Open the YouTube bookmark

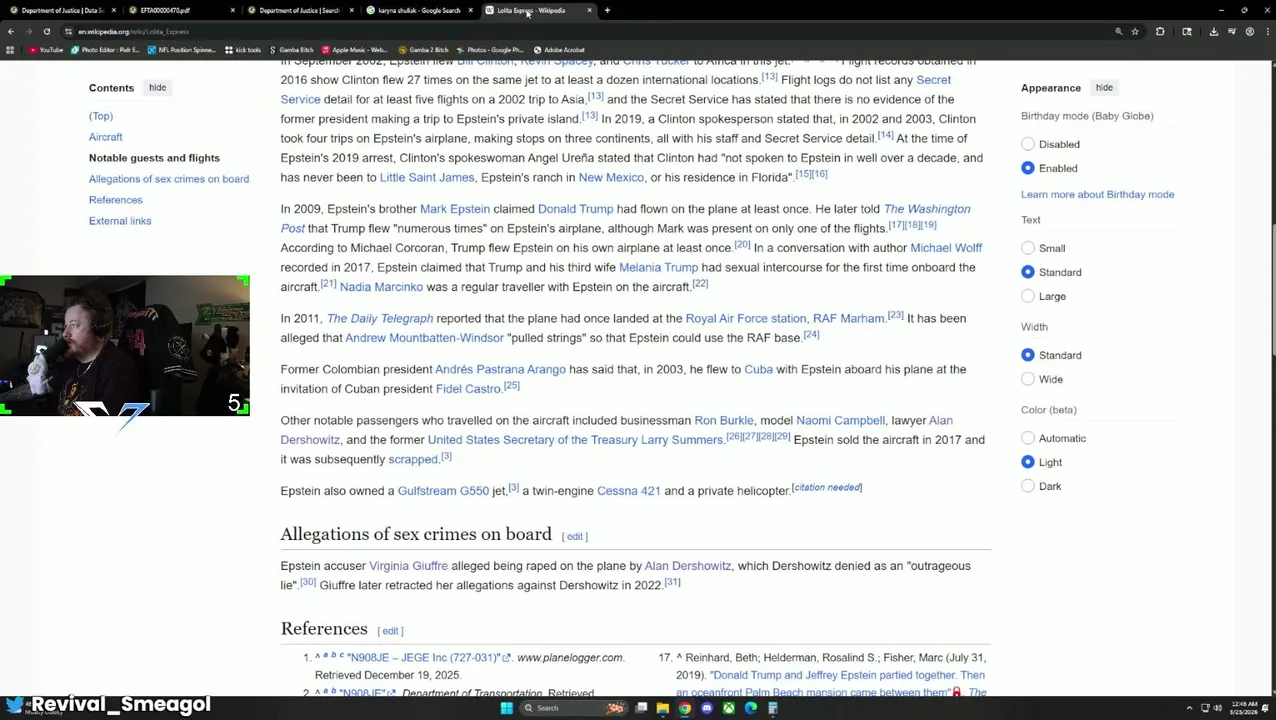[x=46, y=49]
